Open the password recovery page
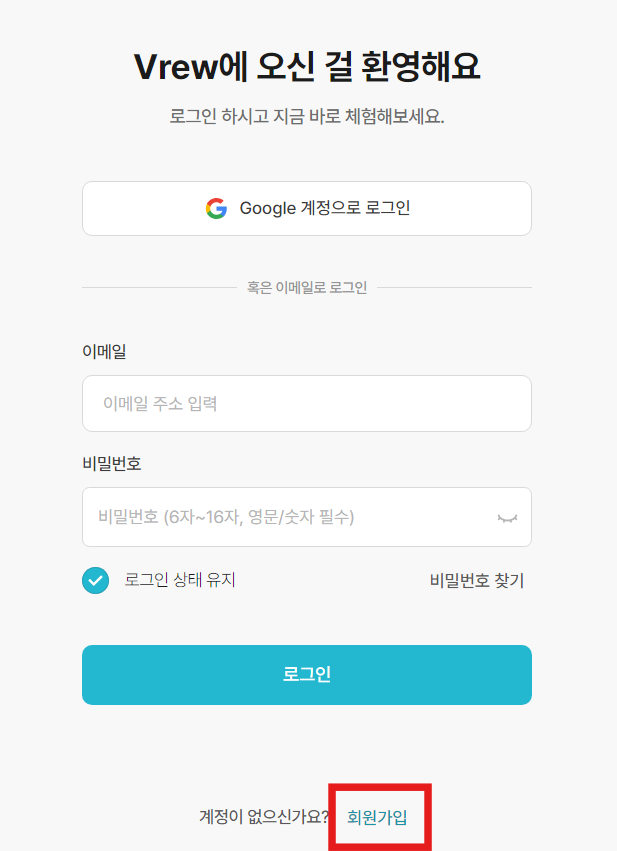The height and width of the screenshot is (851, 617). click(x=476, y=579)
